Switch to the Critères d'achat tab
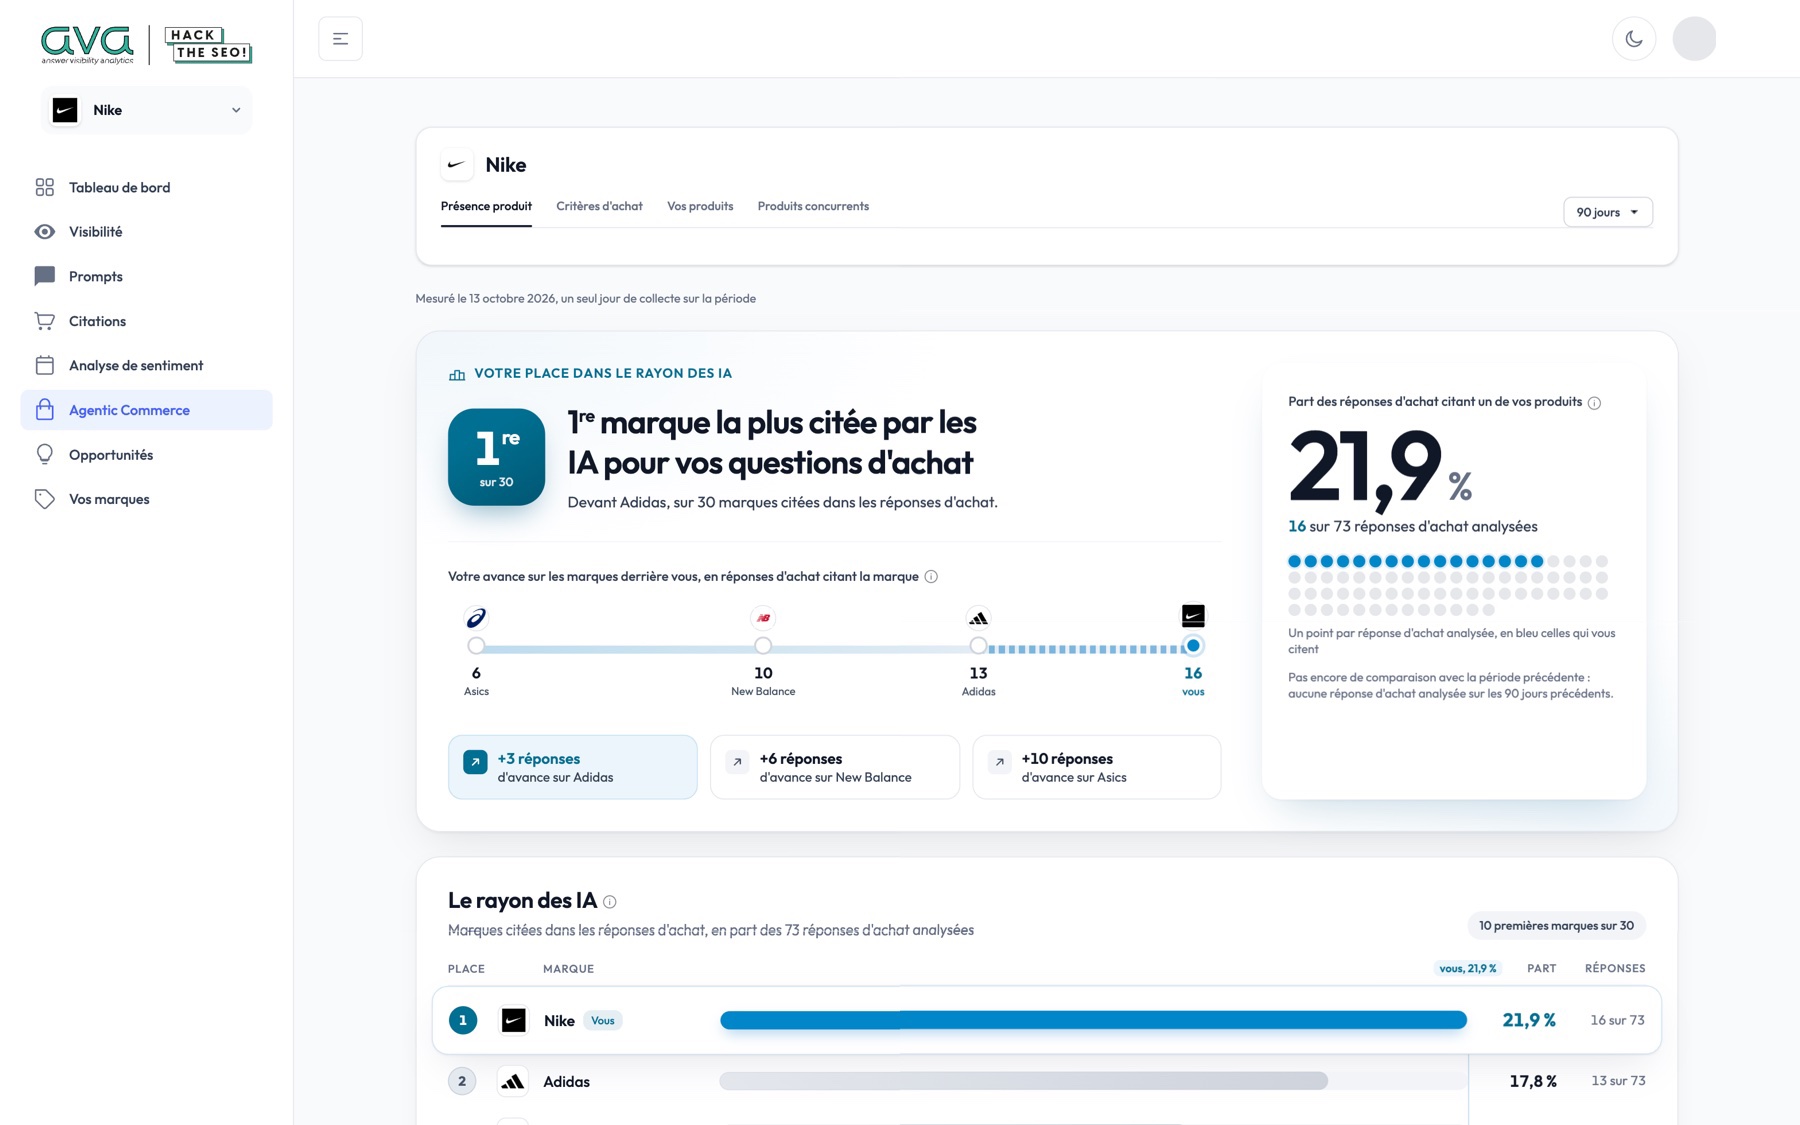The height and width of the screenshot is (1125, 1800). pyautogui.click(x=599, y=206)
